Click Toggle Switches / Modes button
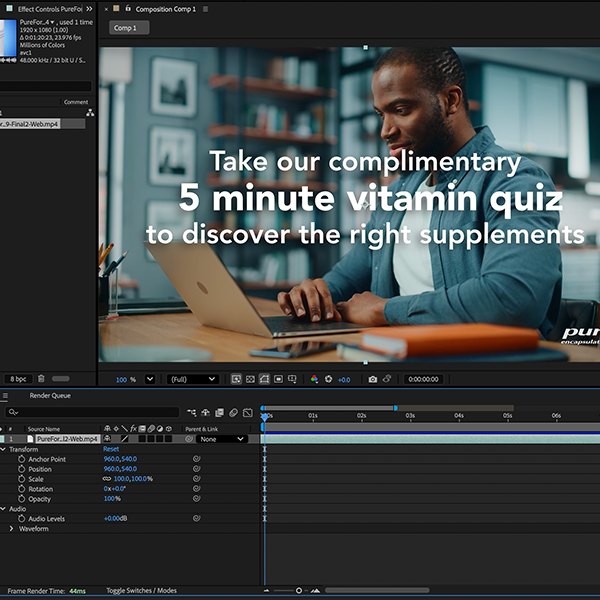The image size is (600, 600). point(141,591)
